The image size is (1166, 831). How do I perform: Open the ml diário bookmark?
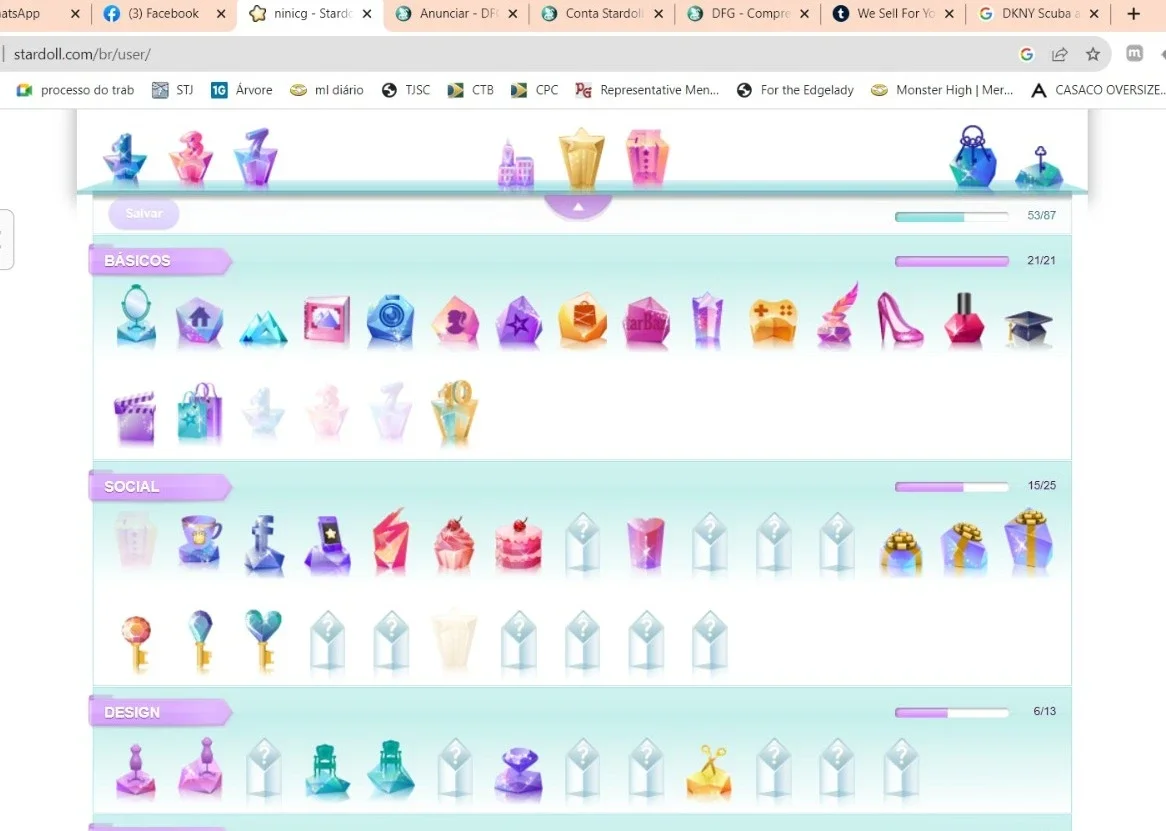point(326,90)
